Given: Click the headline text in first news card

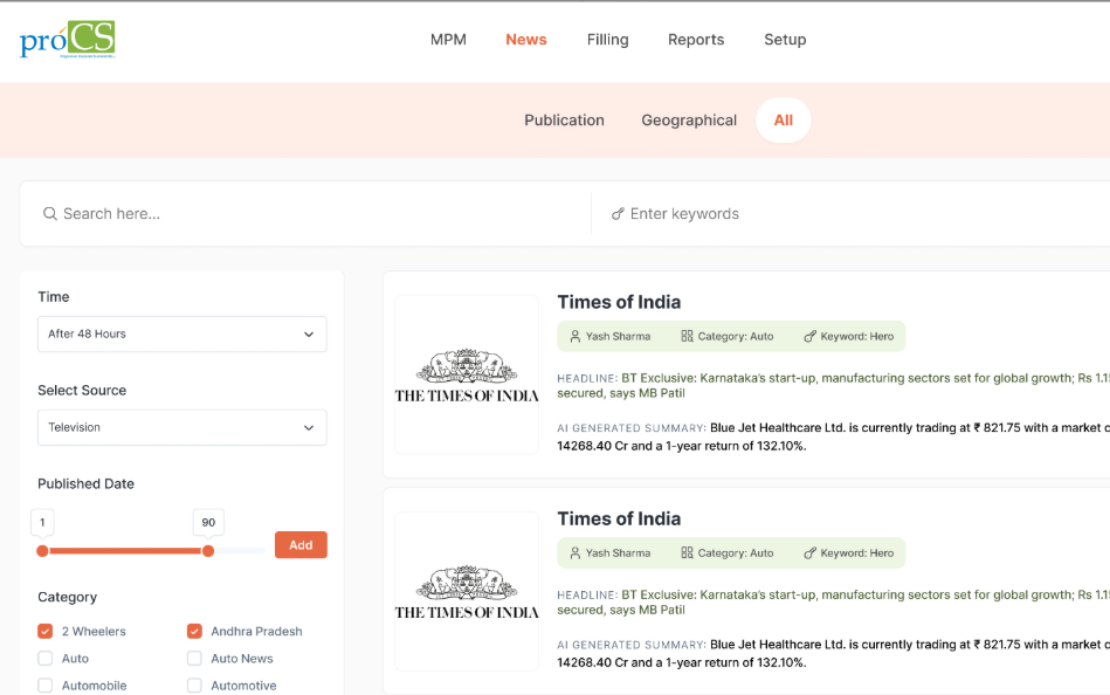Looking at the screenshot, I should click(833, 386).
